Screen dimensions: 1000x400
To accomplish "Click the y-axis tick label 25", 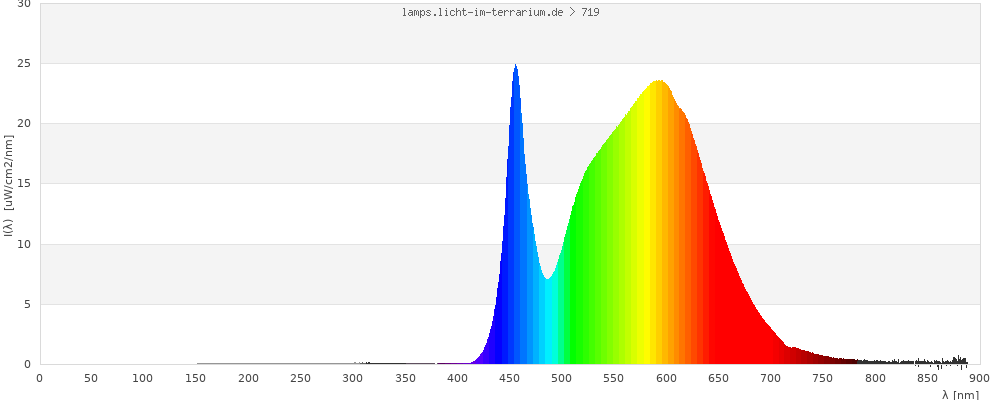I will pos(24,63).
